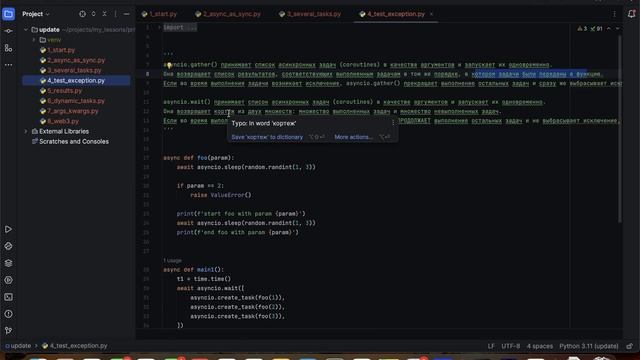640x360 pixels.
Task: Click the editor vertical scrollbar
Action: click(620, 129)
